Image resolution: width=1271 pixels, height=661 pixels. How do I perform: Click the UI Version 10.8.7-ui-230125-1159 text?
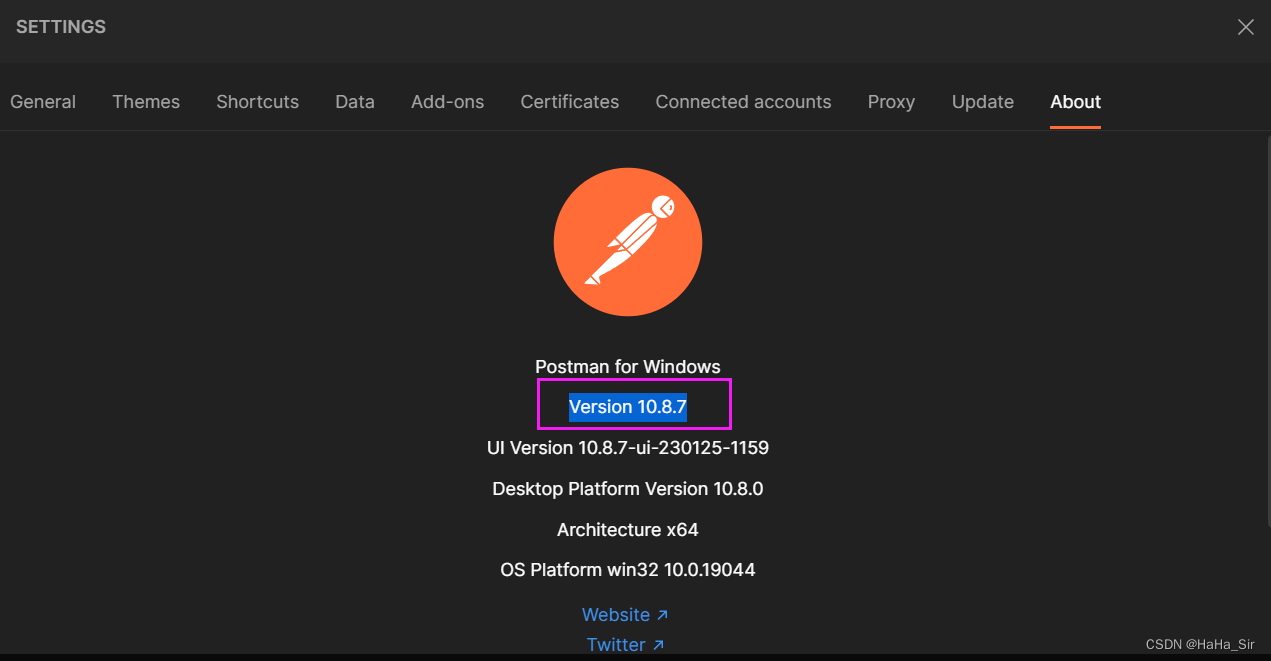tap(628, 448)
